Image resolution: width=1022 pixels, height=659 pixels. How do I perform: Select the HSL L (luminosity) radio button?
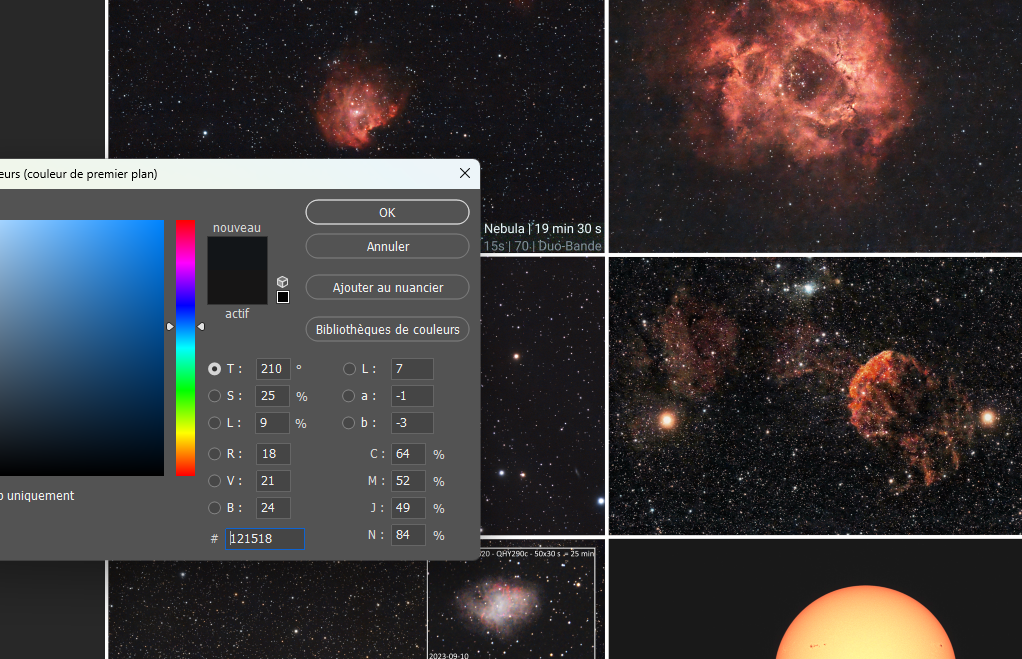[x=214, y=423]
